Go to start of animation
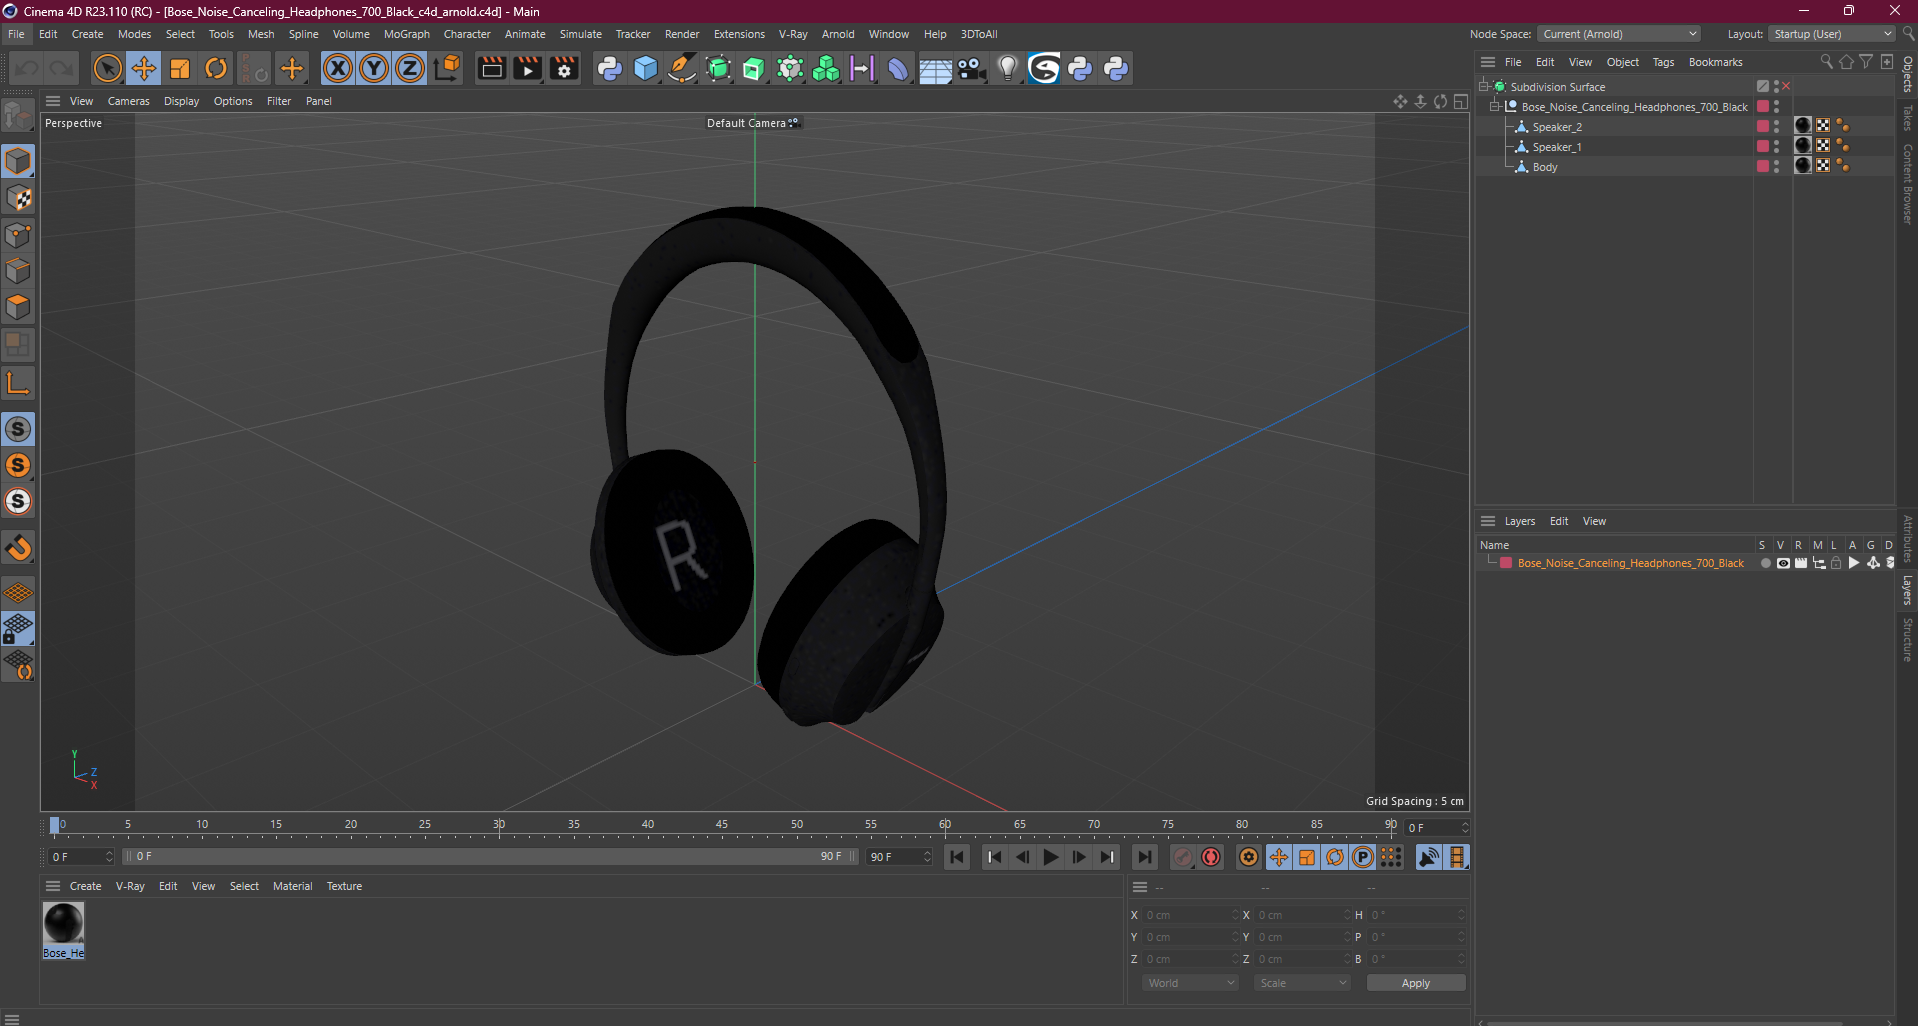 coord(957,857)
